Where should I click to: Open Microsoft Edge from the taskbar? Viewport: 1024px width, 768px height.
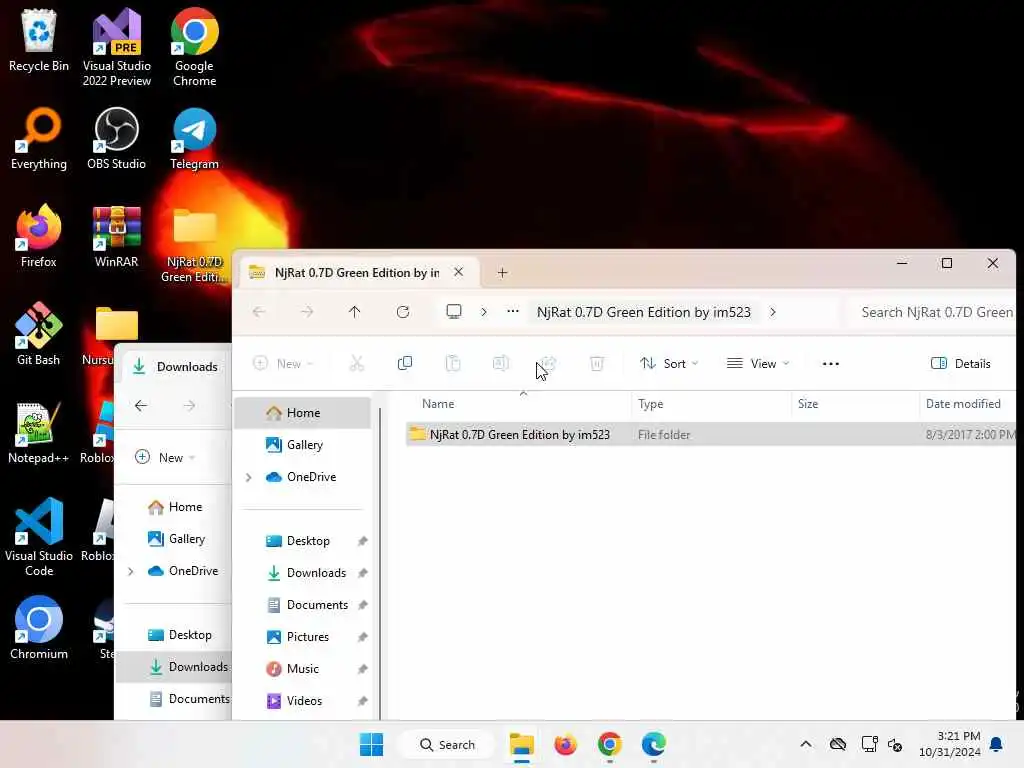pos(654,744)
